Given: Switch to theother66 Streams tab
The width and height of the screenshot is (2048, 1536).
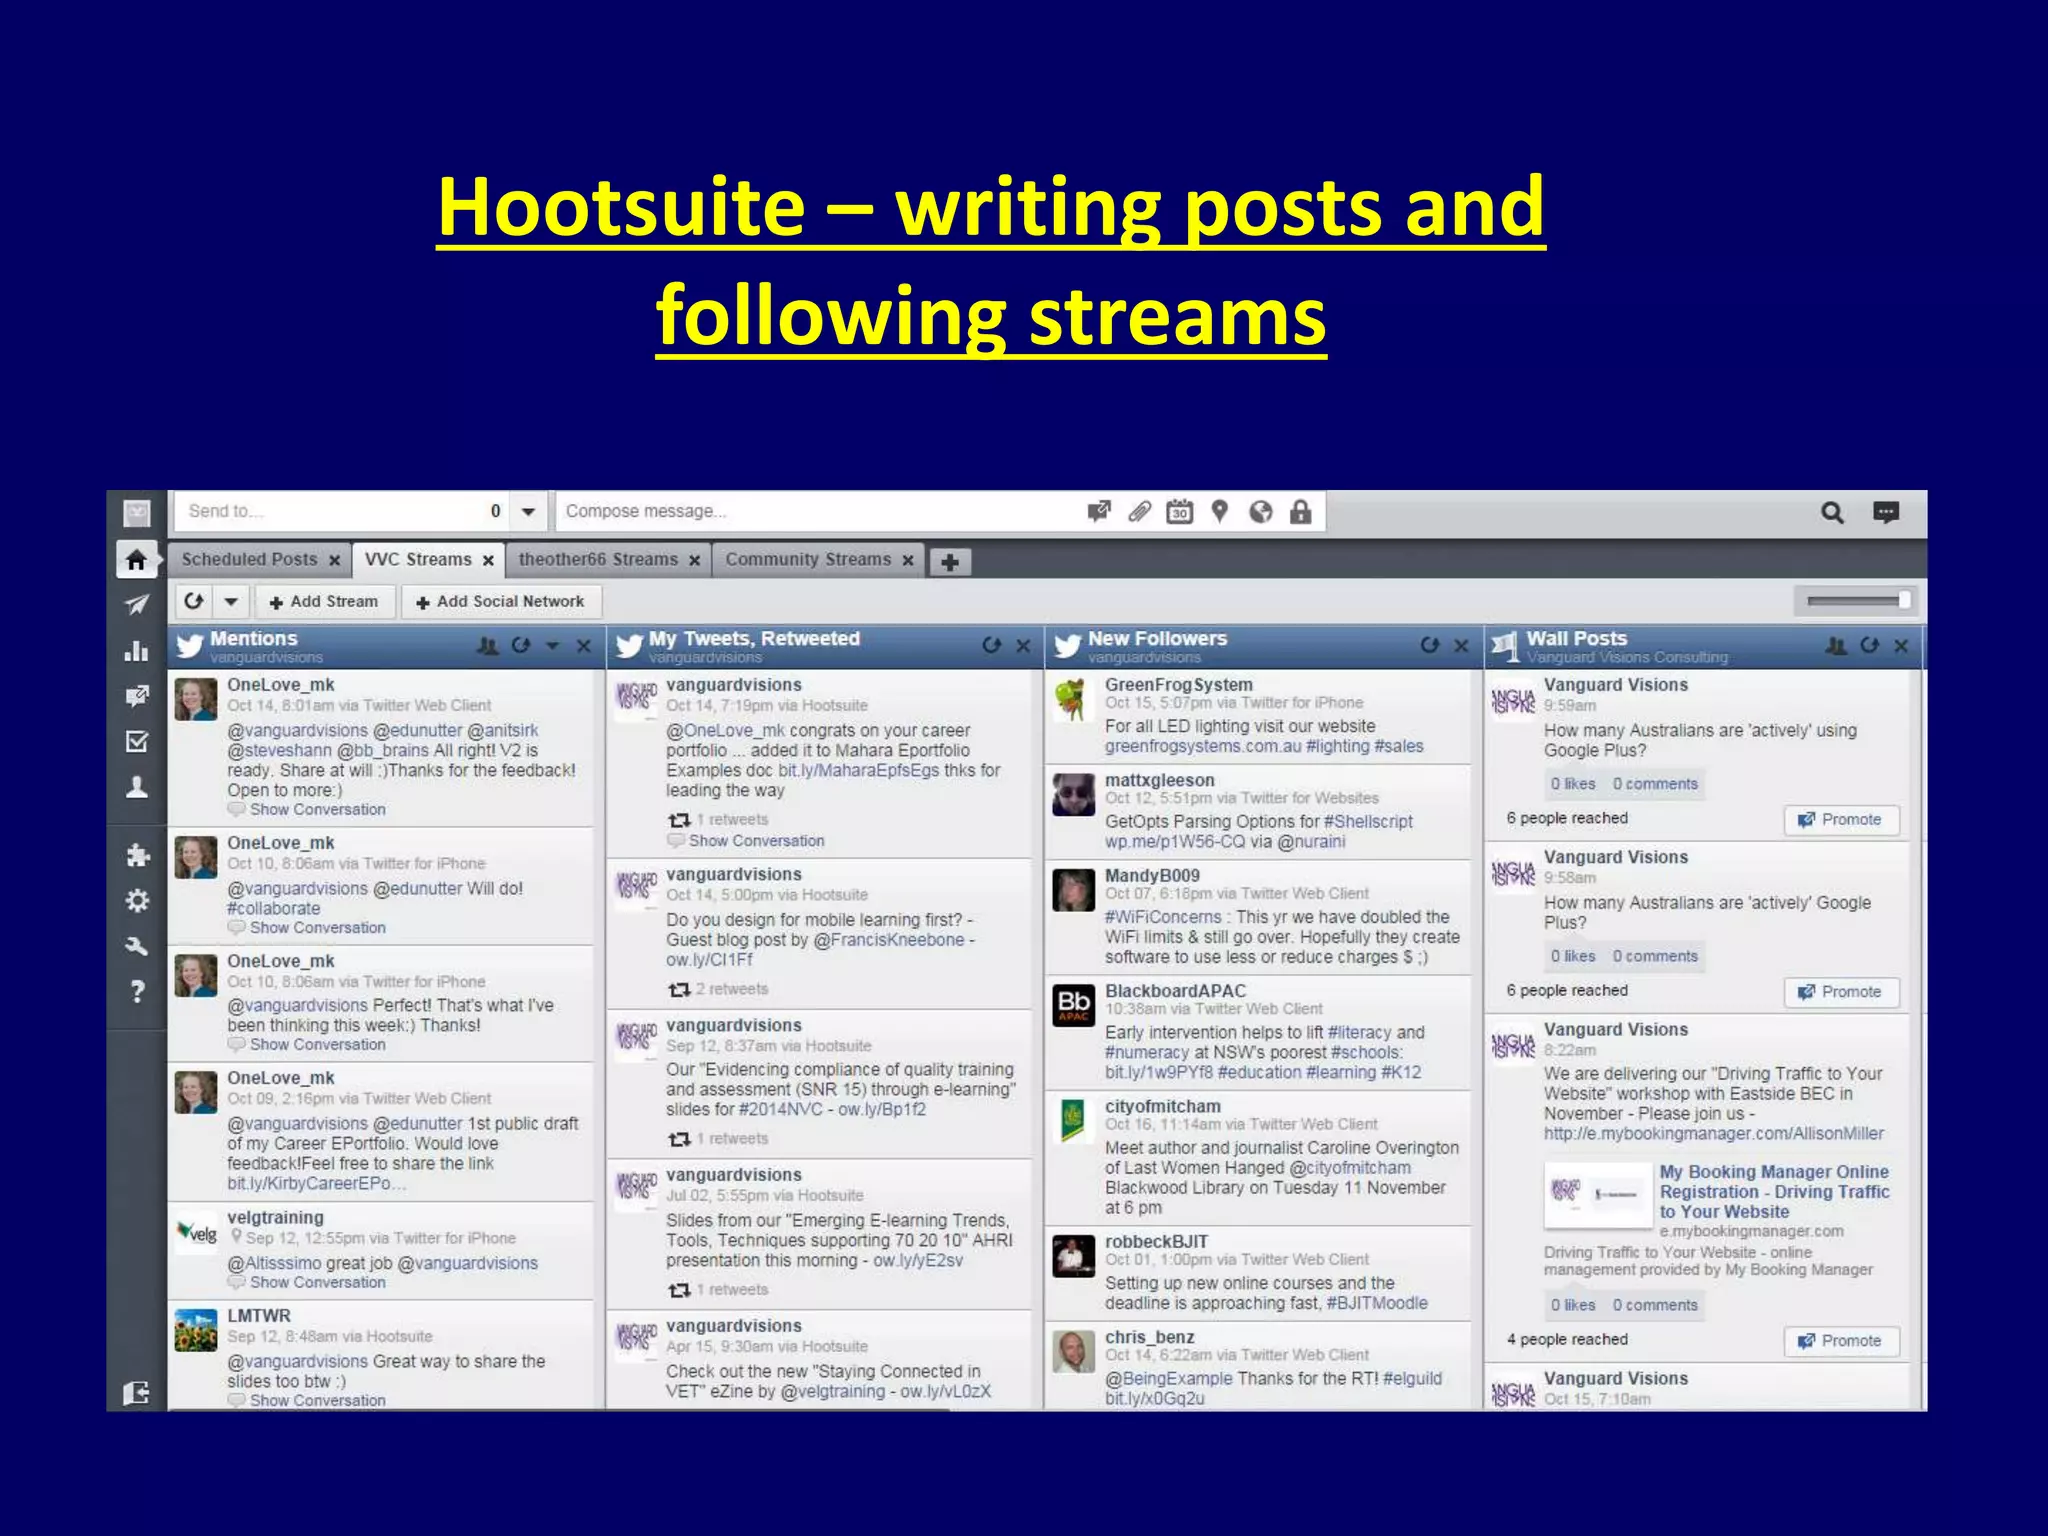Looking at the screenshot, I should click(x=598, y=560).
